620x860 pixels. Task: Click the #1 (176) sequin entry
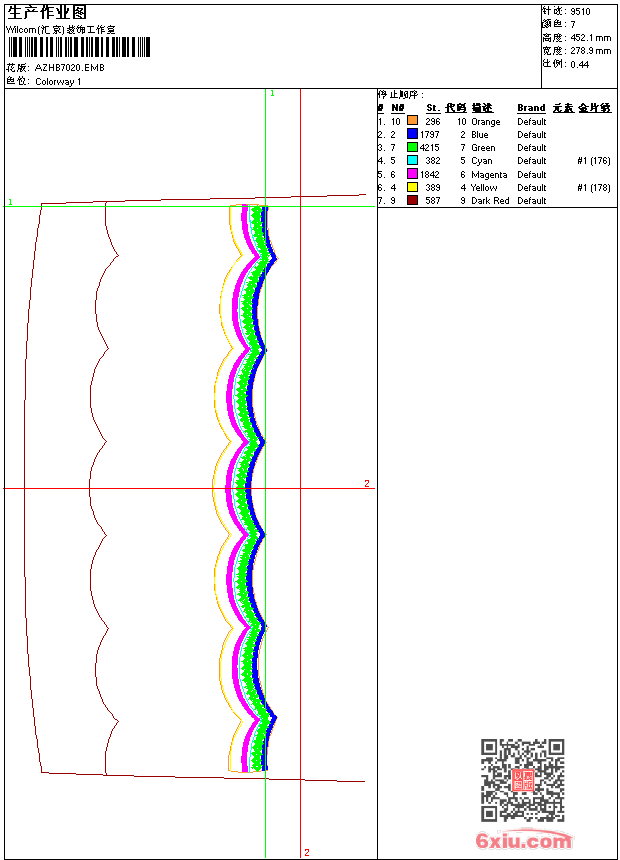[593, 160]
